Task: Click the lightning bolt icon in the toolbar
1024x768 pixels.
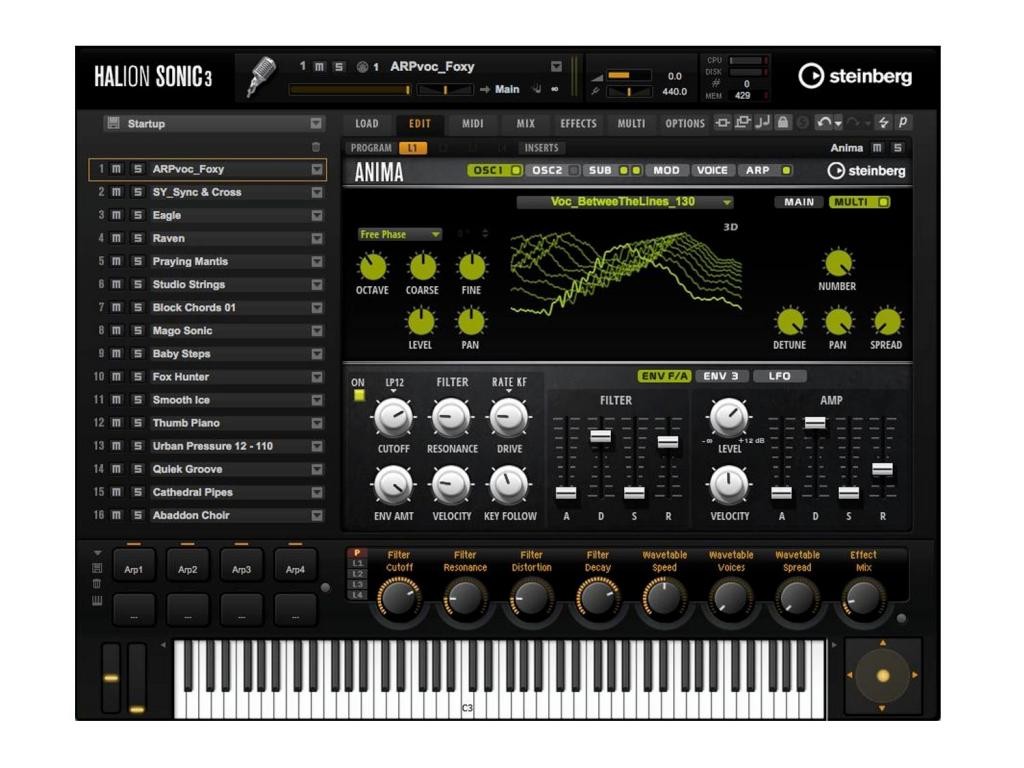Action: click(x=884, y=122)
